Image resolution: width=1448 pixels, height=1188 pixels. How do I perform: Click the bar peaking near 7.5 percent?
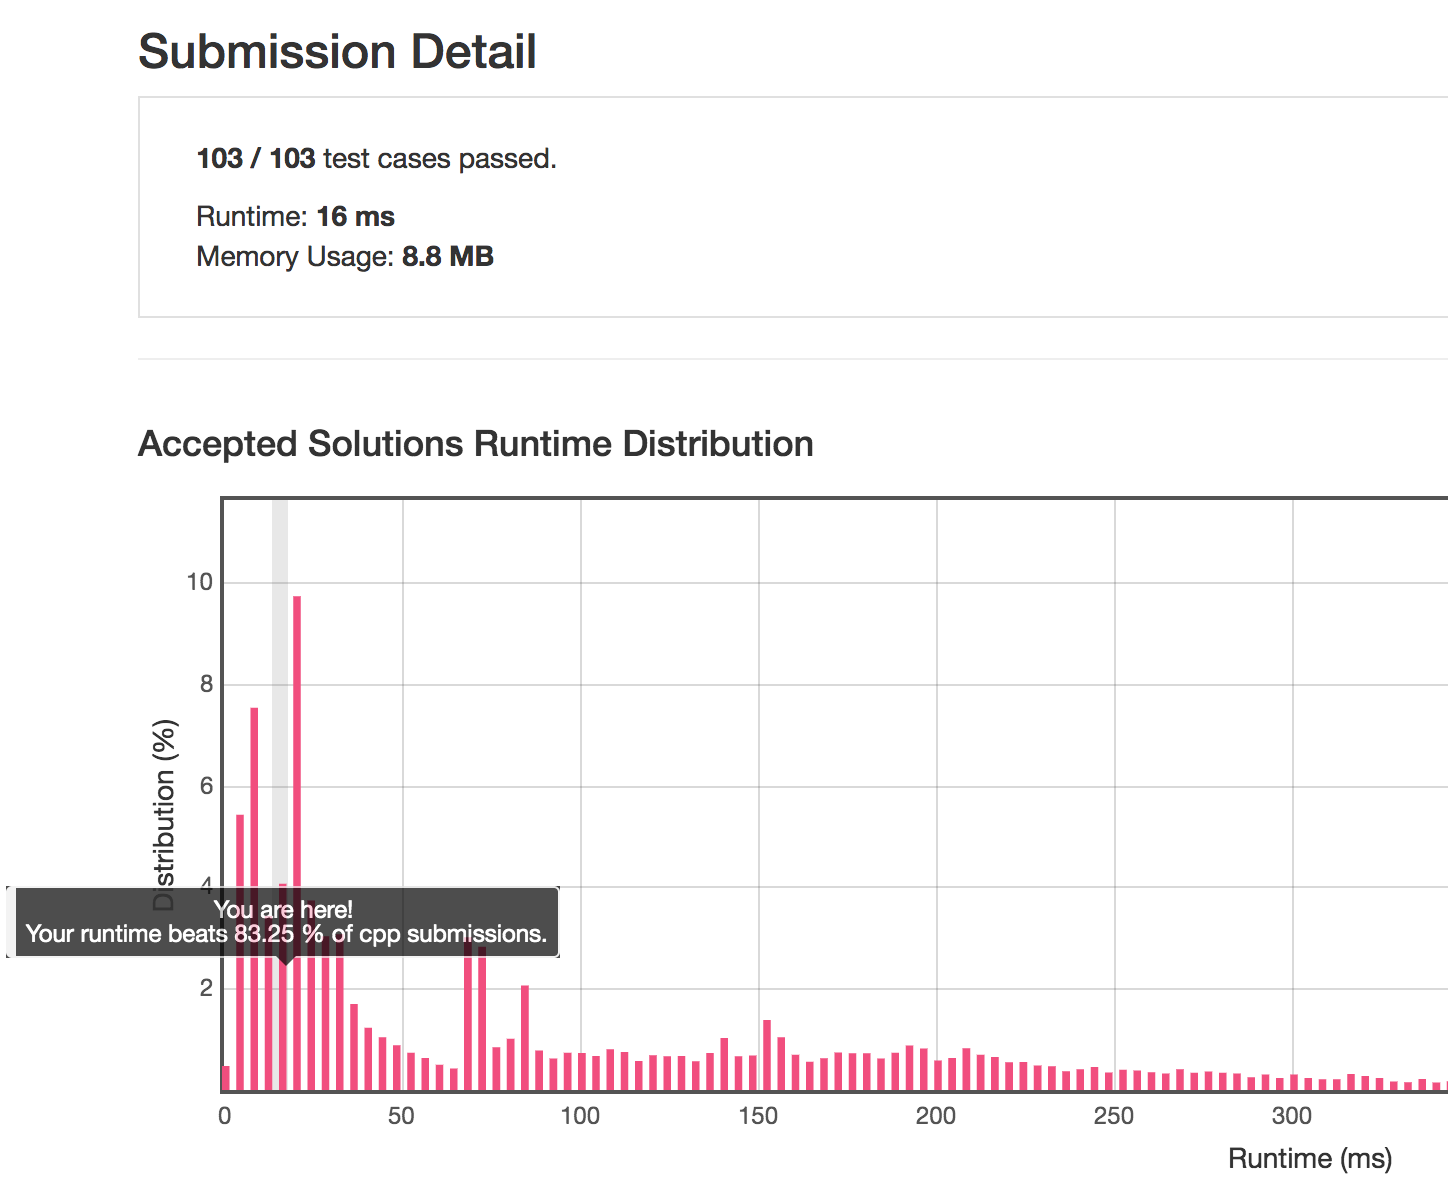point(254,800)
